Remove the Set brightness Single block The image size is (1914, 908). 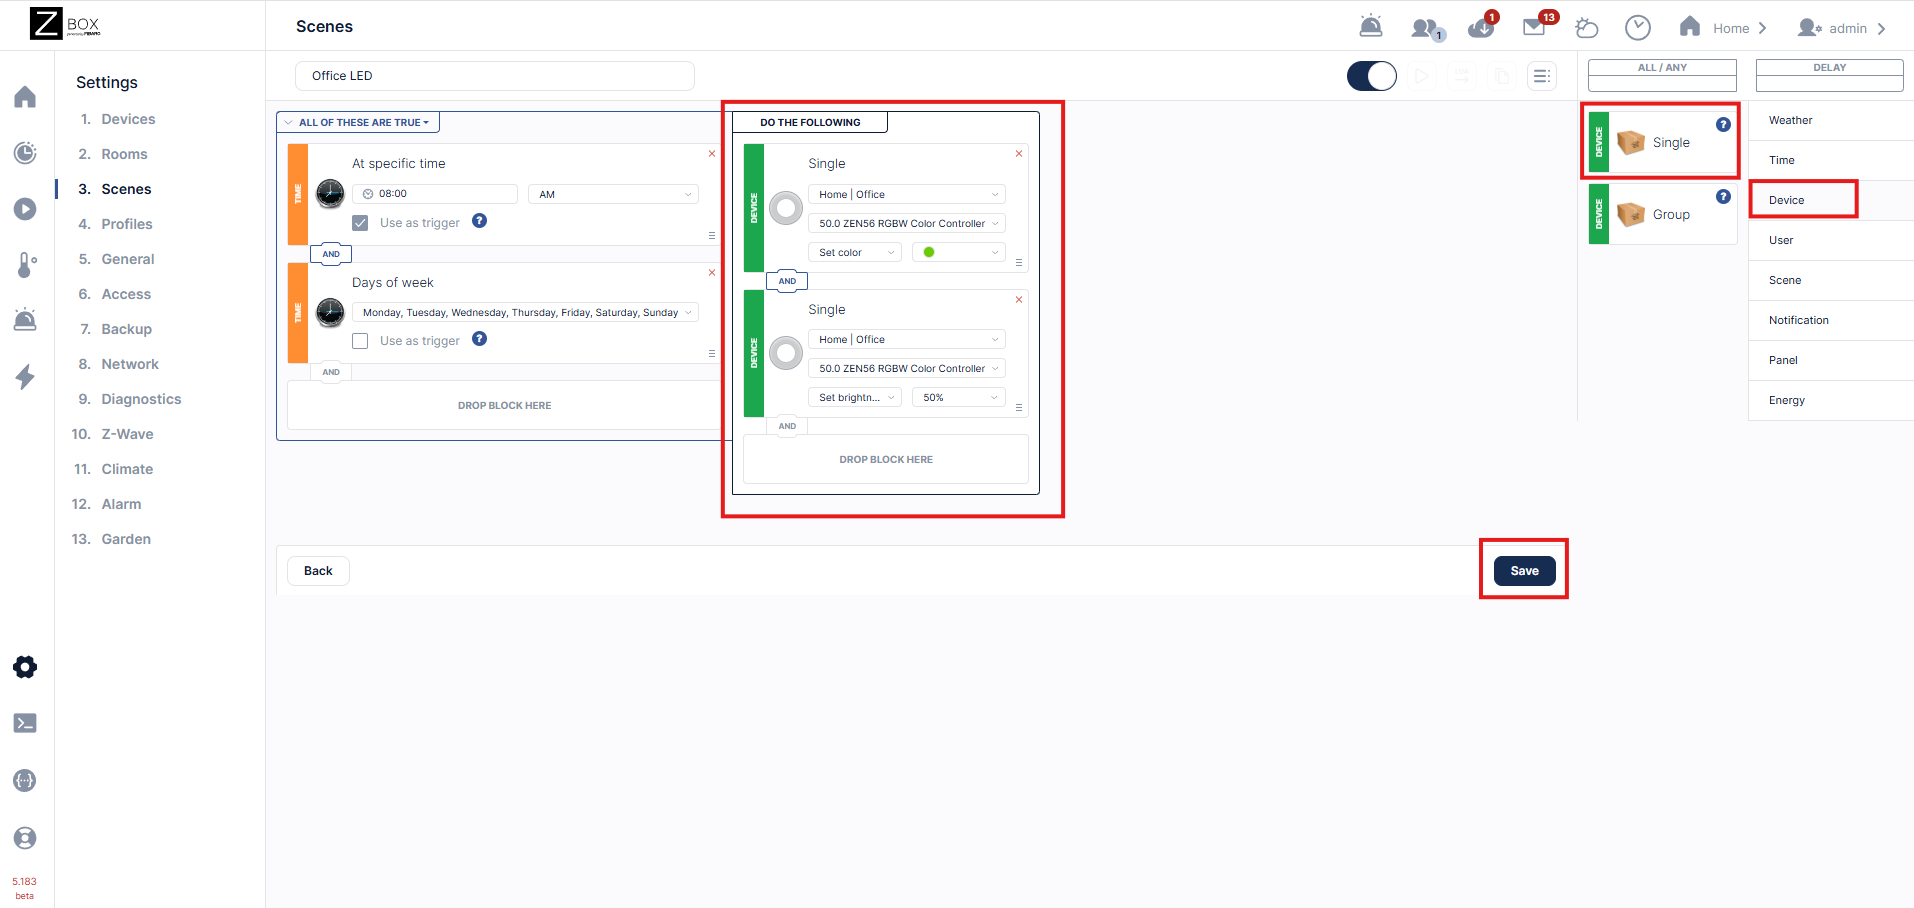1019,300
